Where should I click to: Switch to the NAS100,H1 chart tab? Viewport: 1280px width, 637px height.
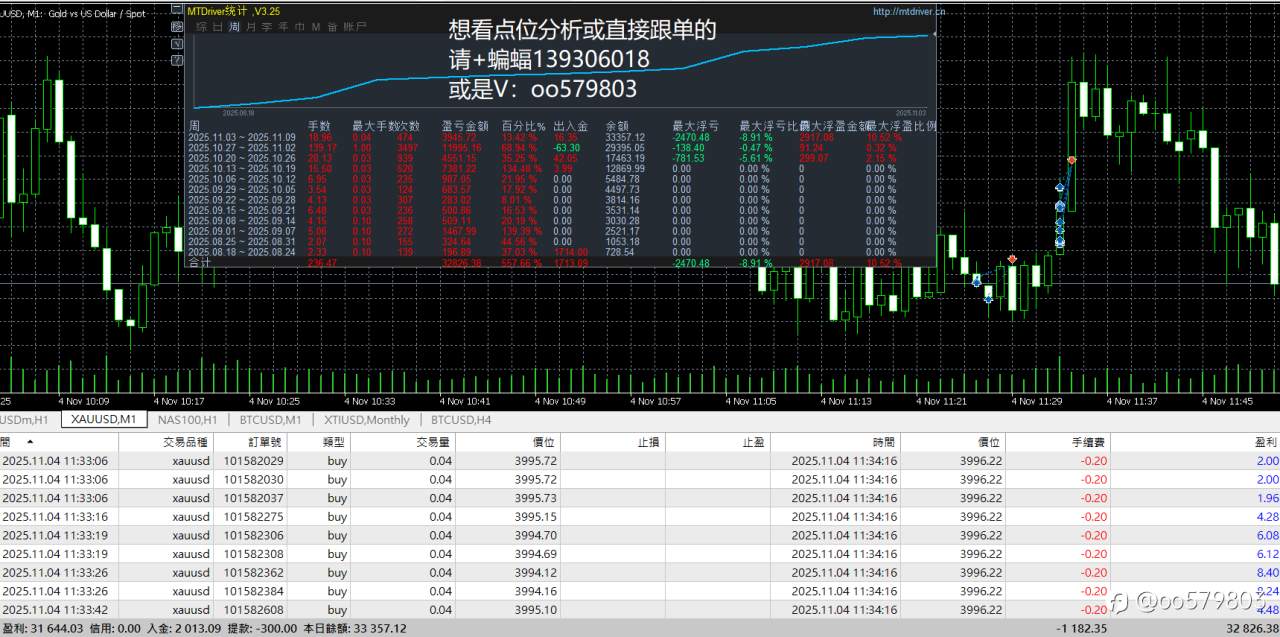coord(186,420)
